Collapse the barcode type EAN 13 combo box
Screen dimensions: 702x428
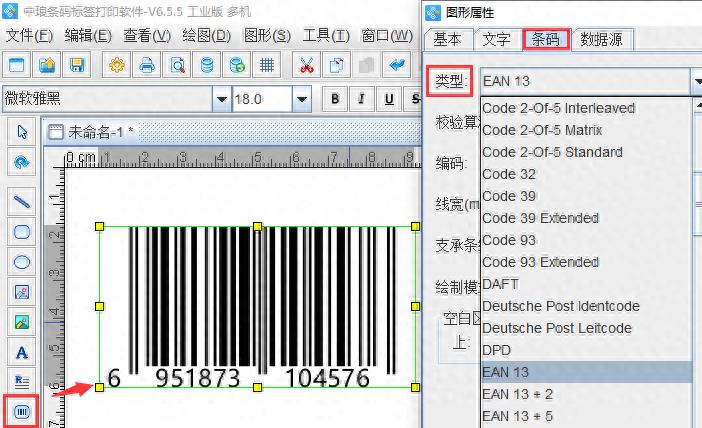click(x=694, y=81)
